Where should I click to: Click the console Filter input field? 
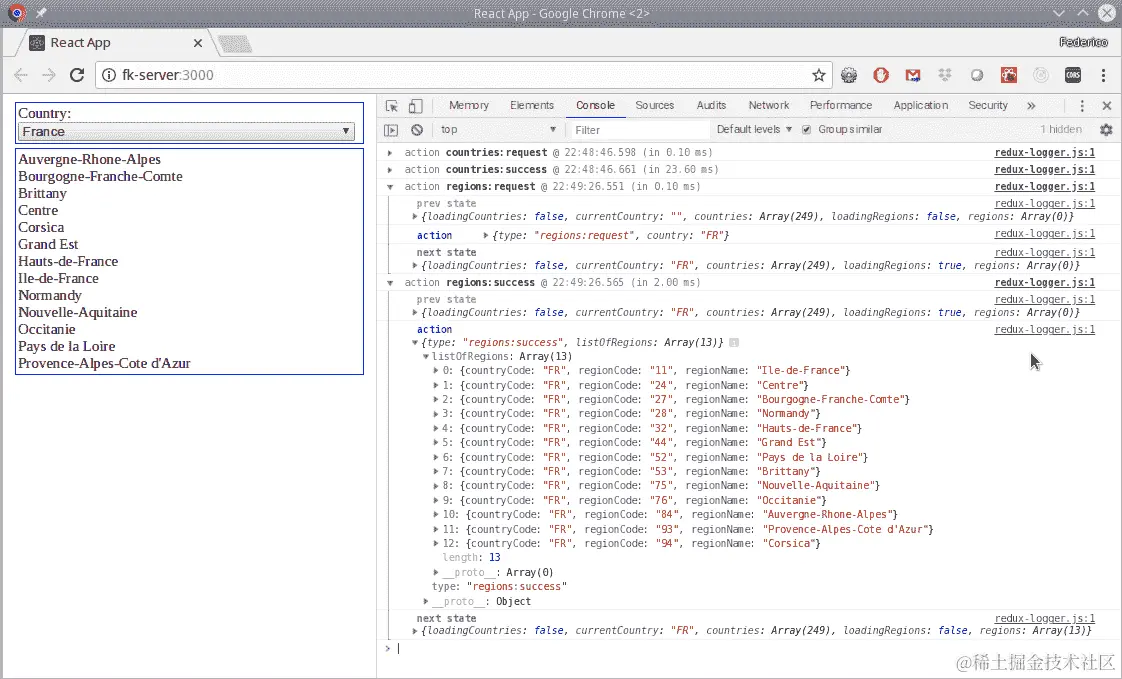[636, 130]
